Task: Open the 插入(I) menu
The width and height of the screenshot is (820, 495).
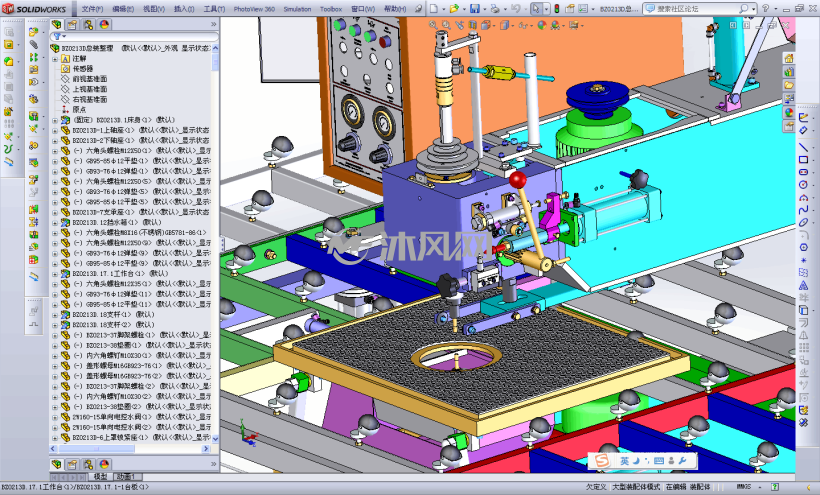Action: click(184, 9)
